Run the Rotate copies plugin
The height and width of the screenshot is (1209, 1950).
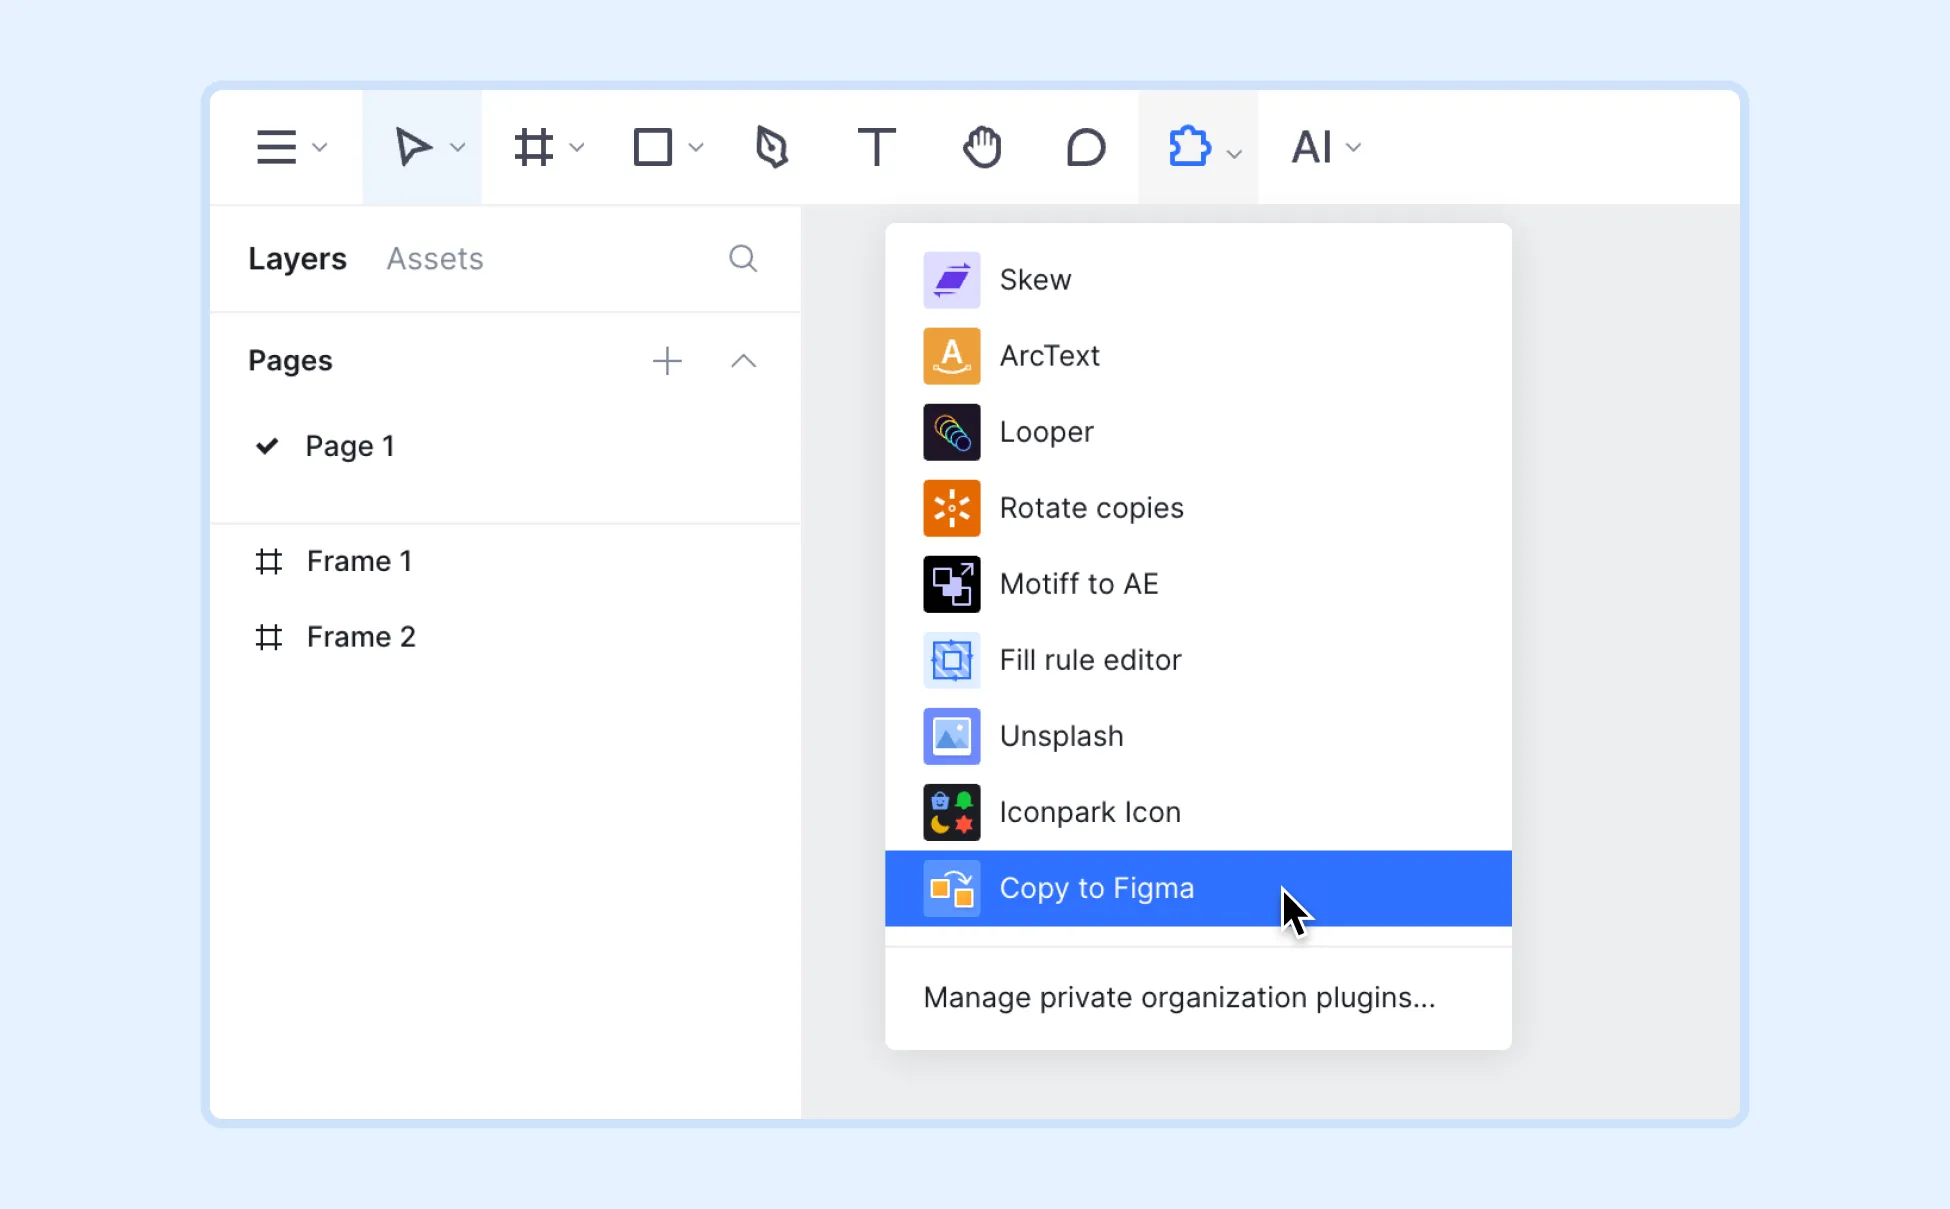point(1198,508)
